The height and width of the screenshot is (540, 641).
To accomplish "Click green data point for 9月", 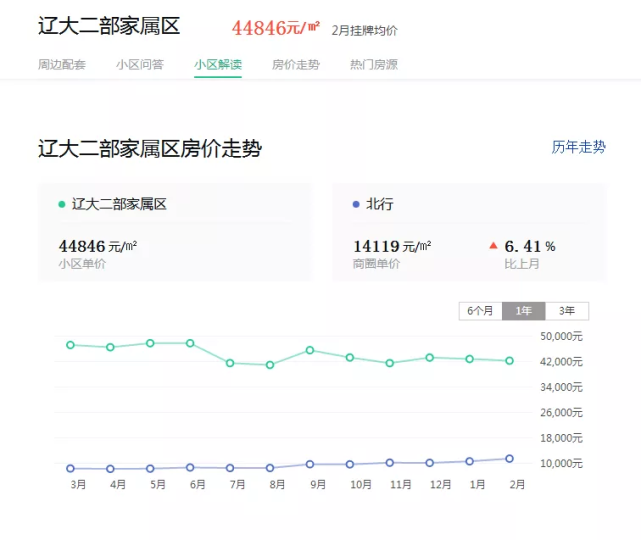I will pos(310,350).
